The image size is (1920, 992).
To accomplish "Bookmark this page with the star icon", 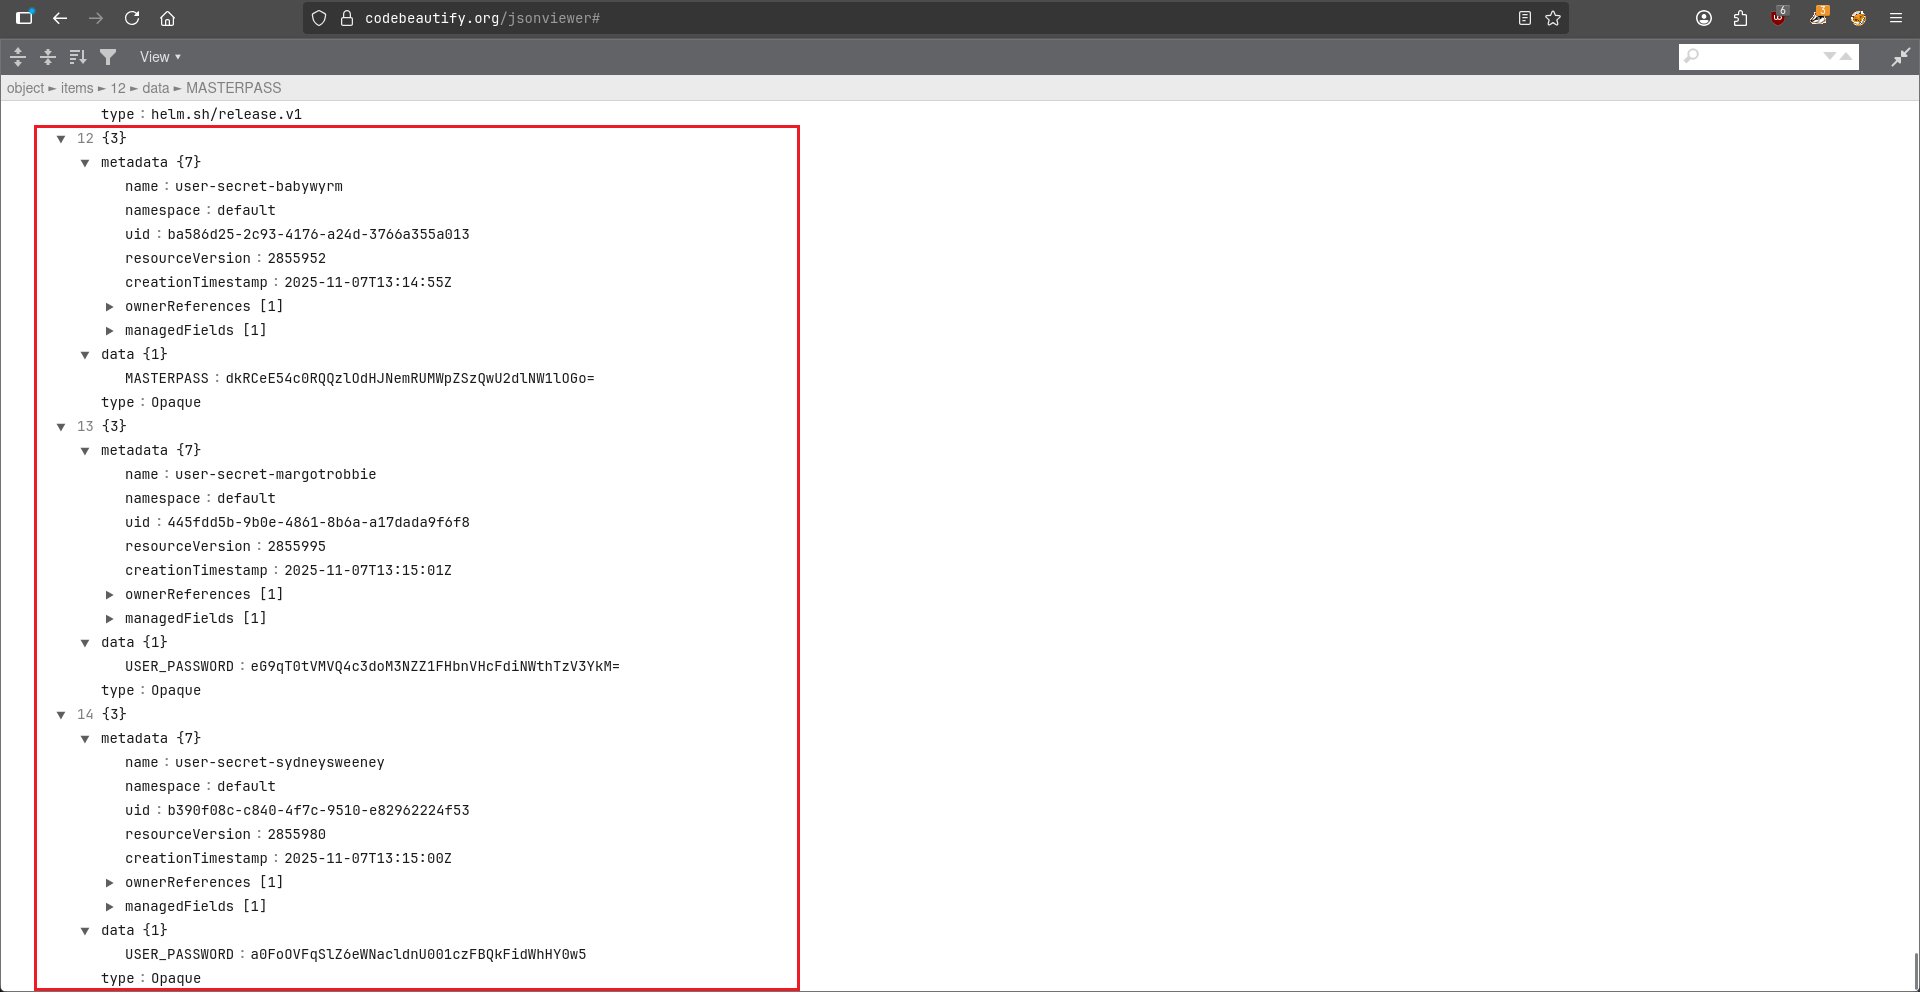I will (1553, 18).
